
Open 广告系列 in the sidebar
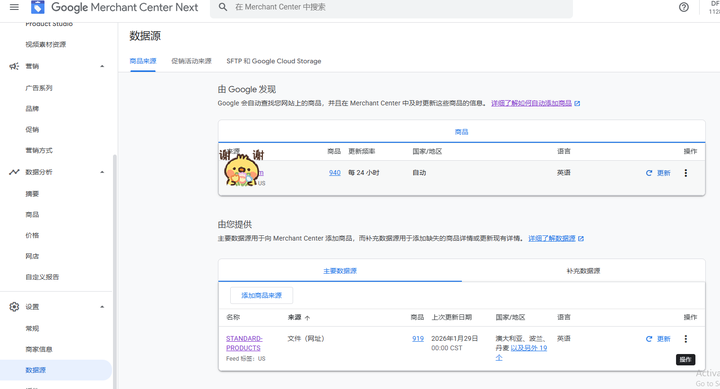(x=39, y=88)
